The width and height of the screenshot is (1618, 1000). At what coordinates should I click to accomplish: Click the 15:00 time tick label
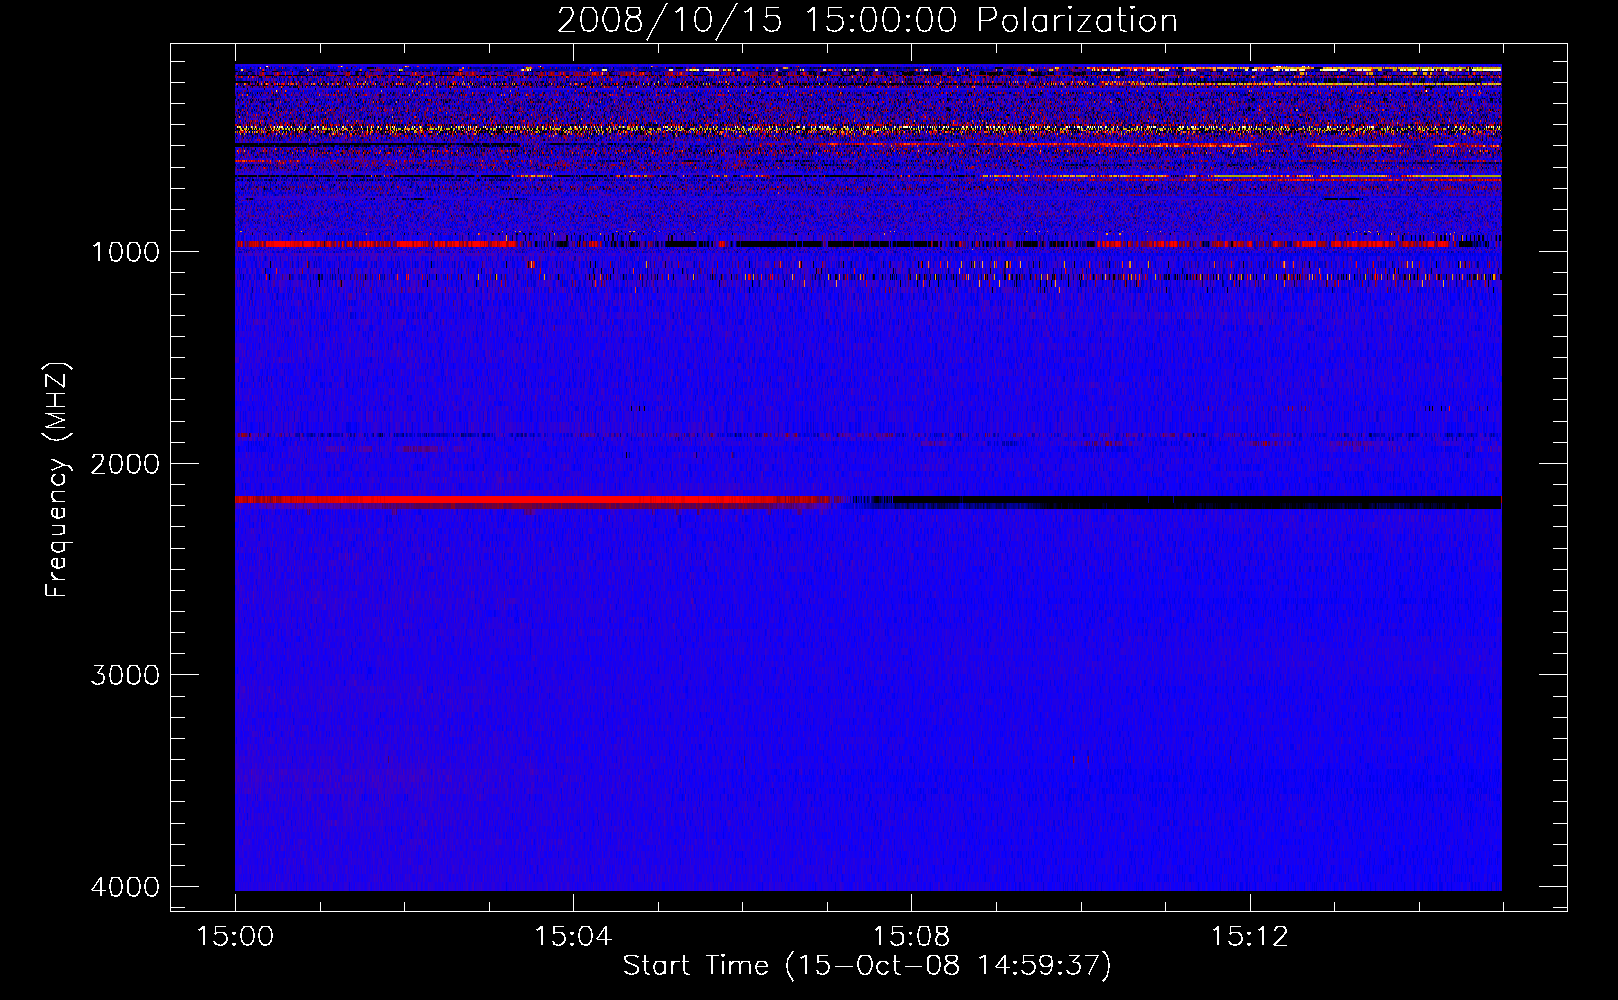235,937
